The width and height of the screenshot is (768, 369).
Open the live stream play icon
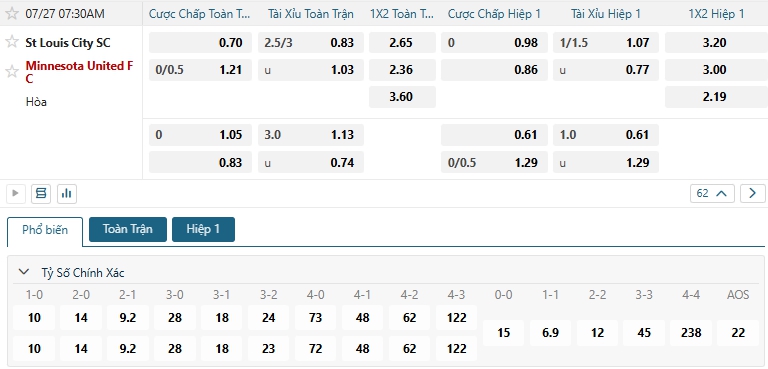pyautogui.click(x=16, y=194)
